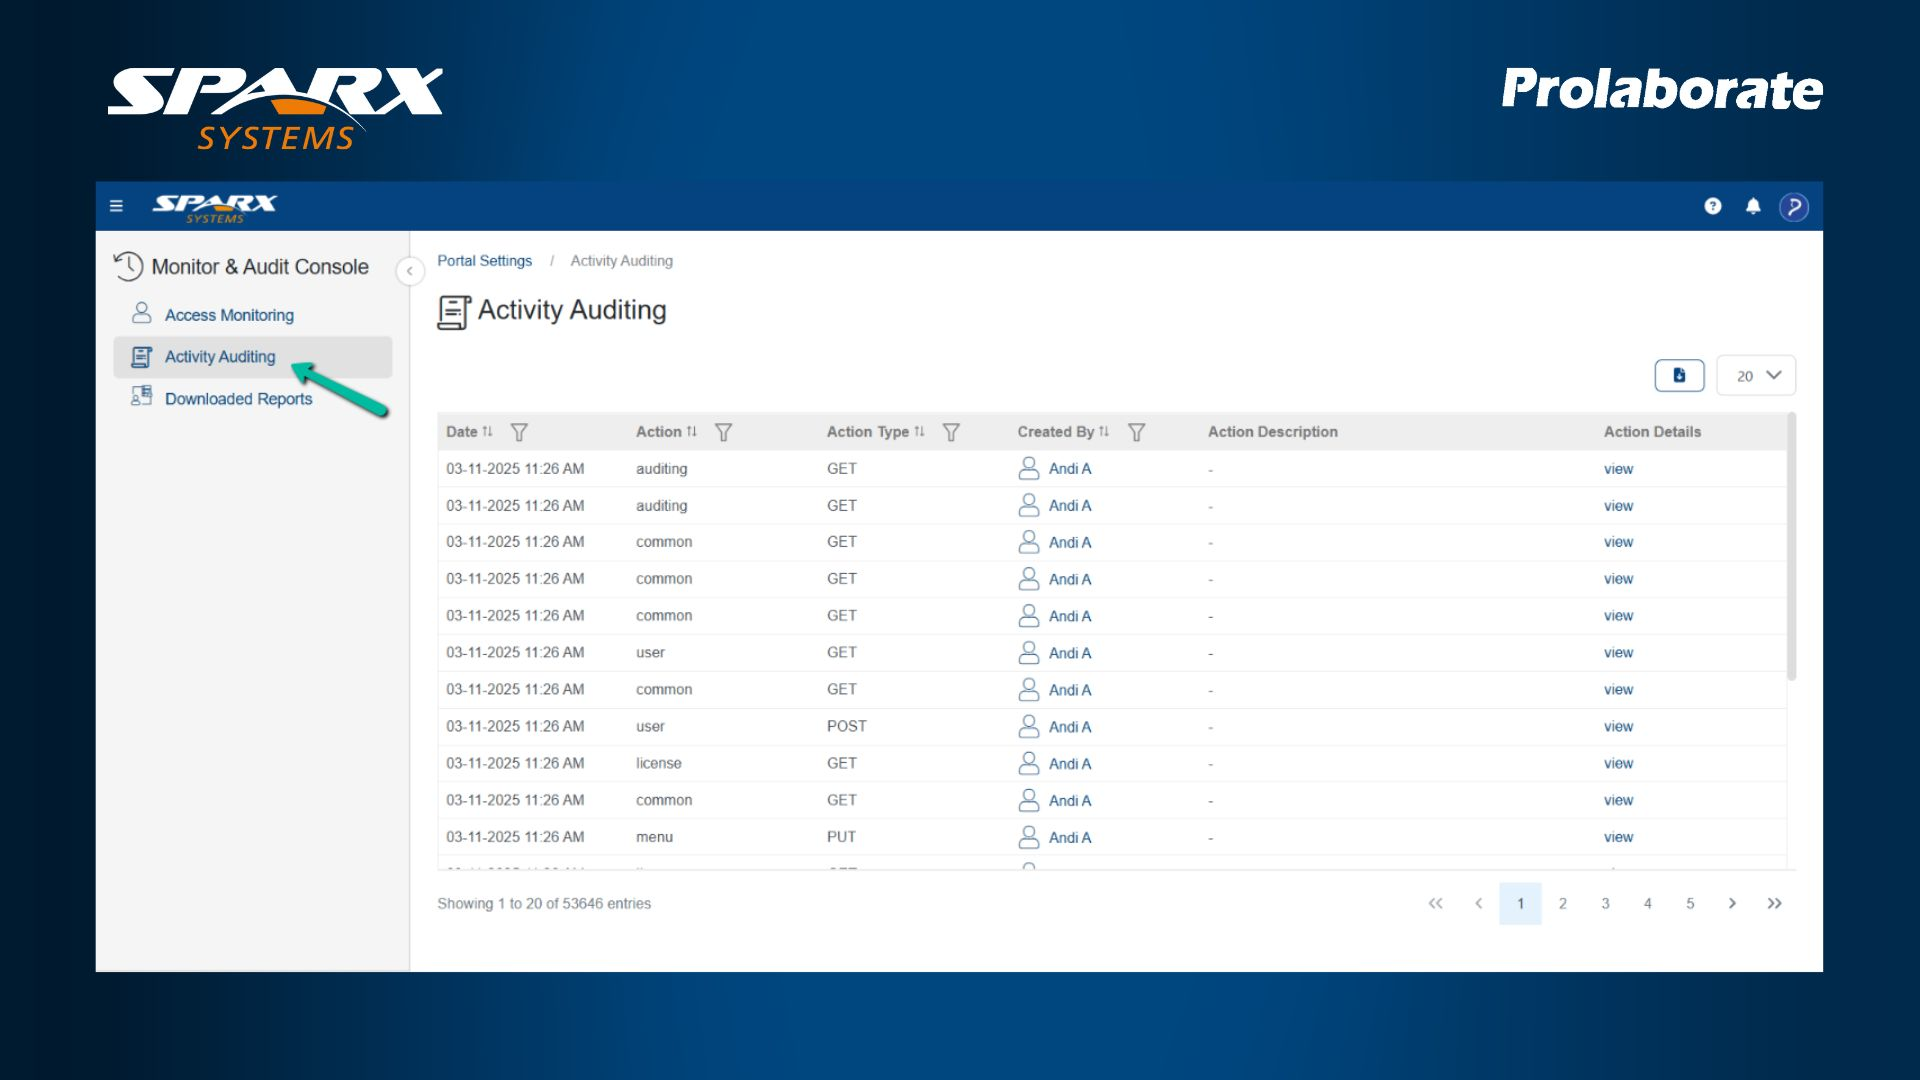Toggle sorting on the Created By column
This screenshot has width=1920, height=1080.
coord(1104,432)
